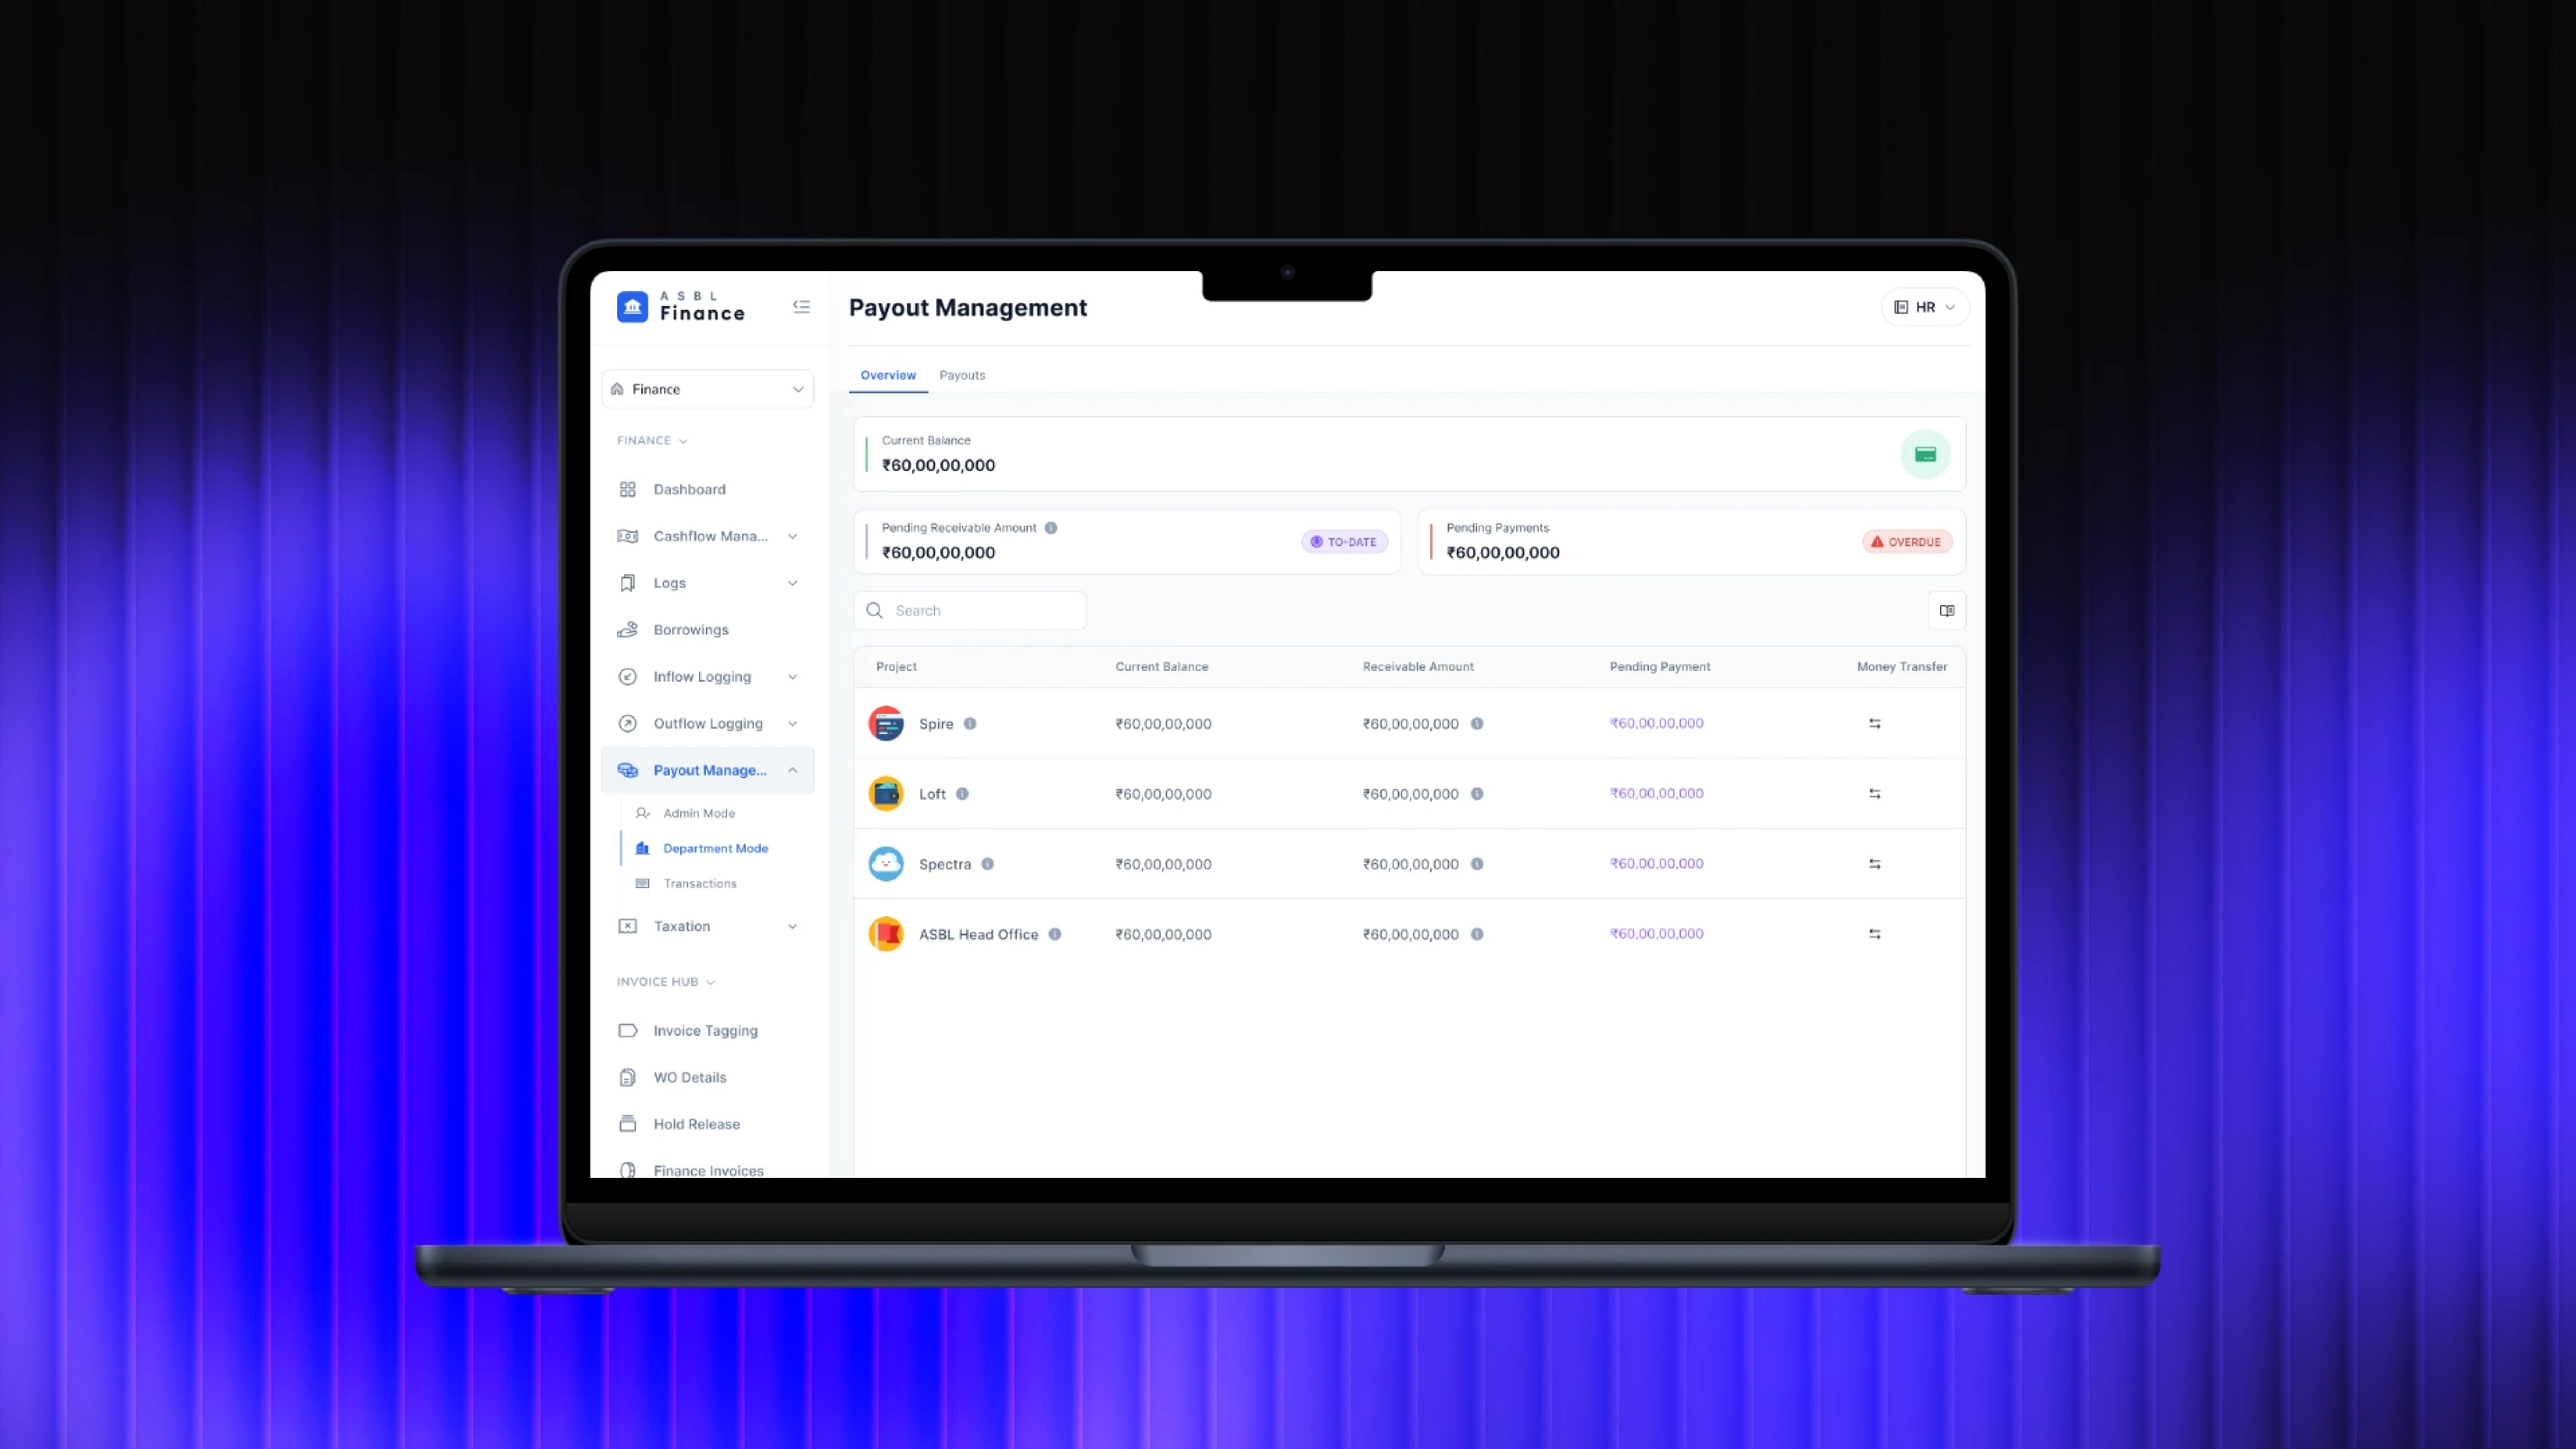The image size is (2576, 1449).
Task: Click the Spectra project avatar
Action: (x=886, y=864)
